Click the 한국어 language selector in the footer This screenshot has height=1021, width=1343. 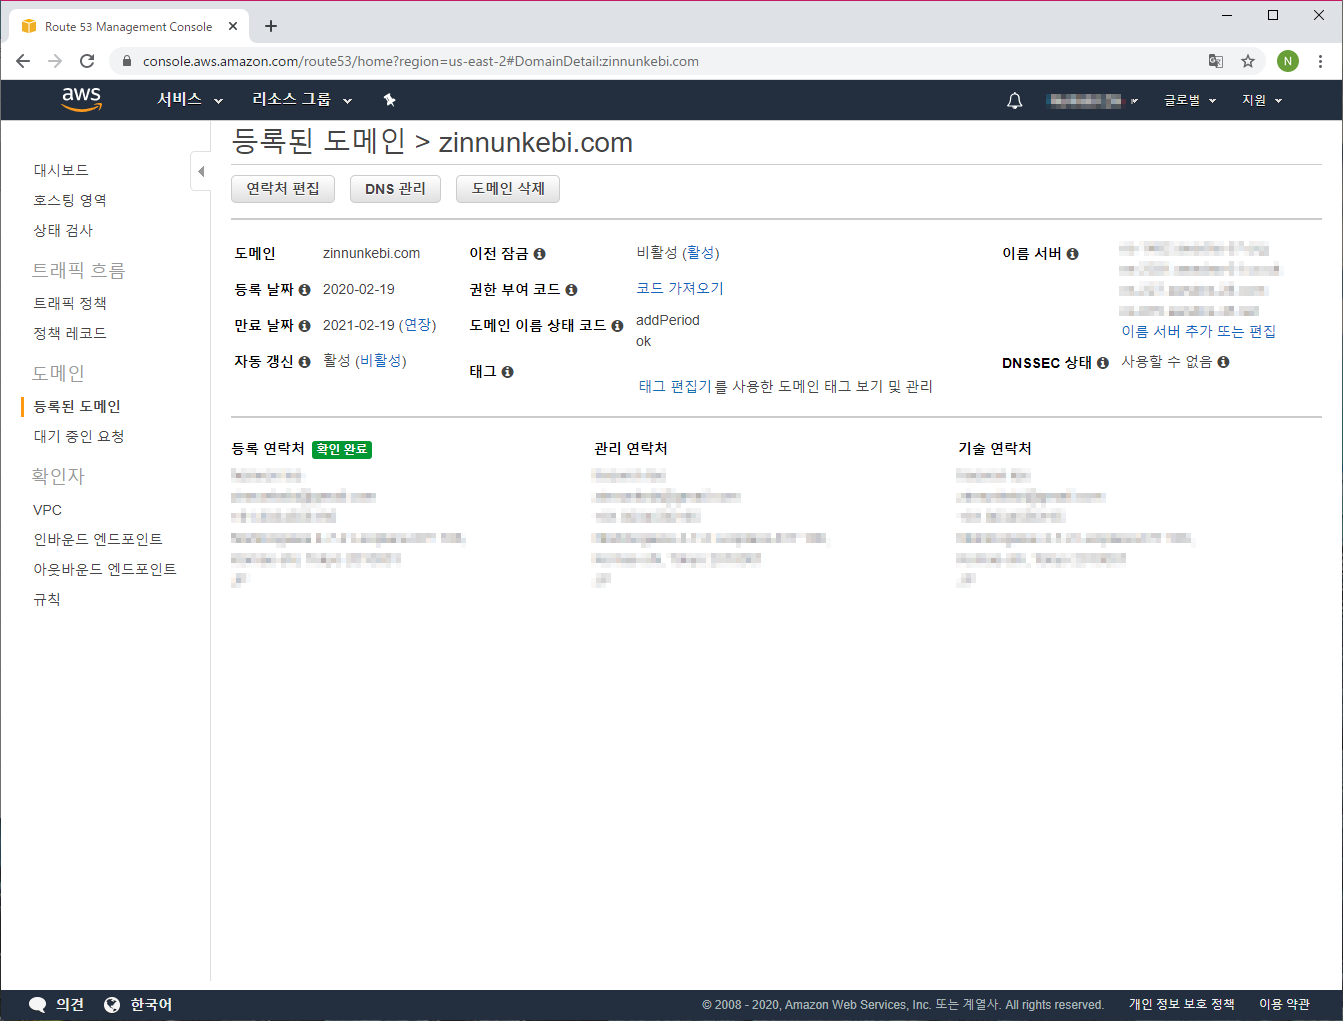click(x=151, y=1005)
